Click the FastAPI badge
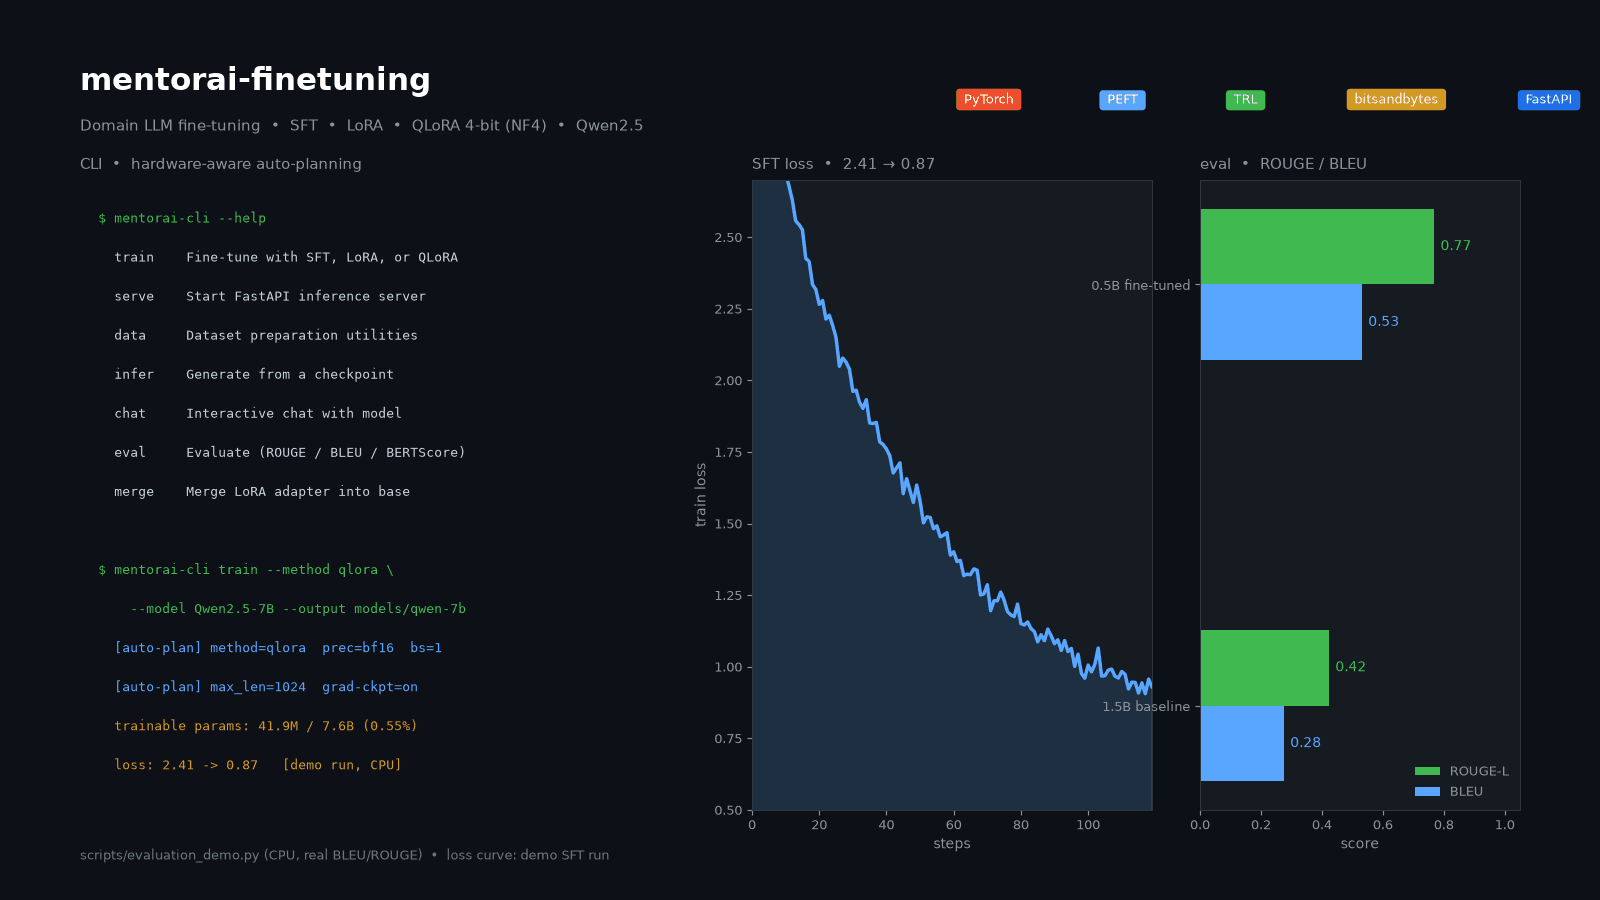The width and height of the screenshot is (1600, 900). (1548, 100)
